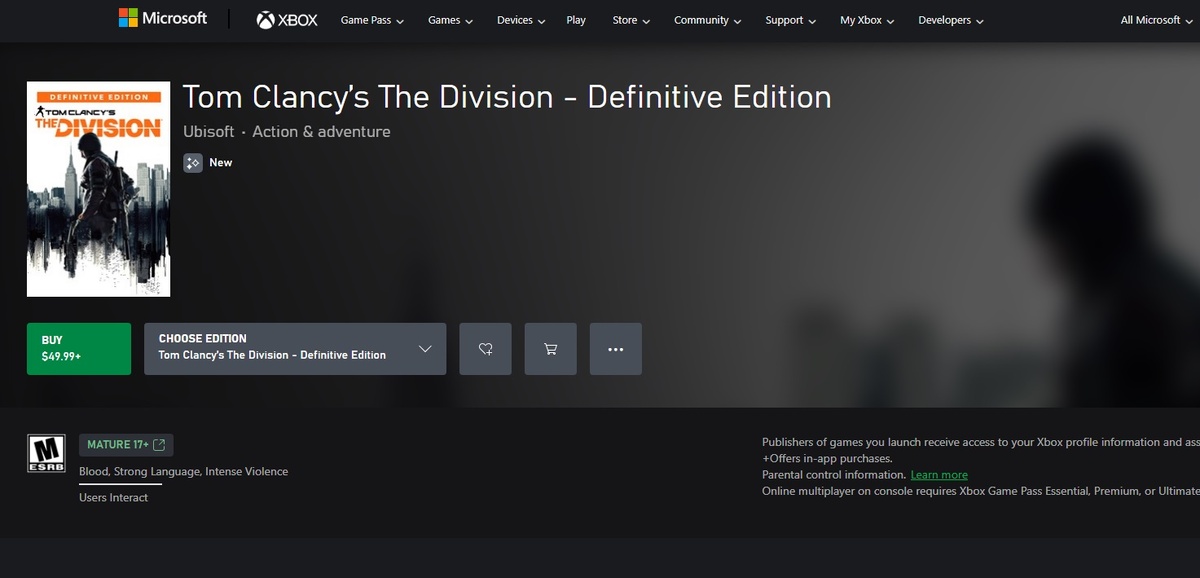
Task: Open the Xbox home logo
Action: pos(287,20)
